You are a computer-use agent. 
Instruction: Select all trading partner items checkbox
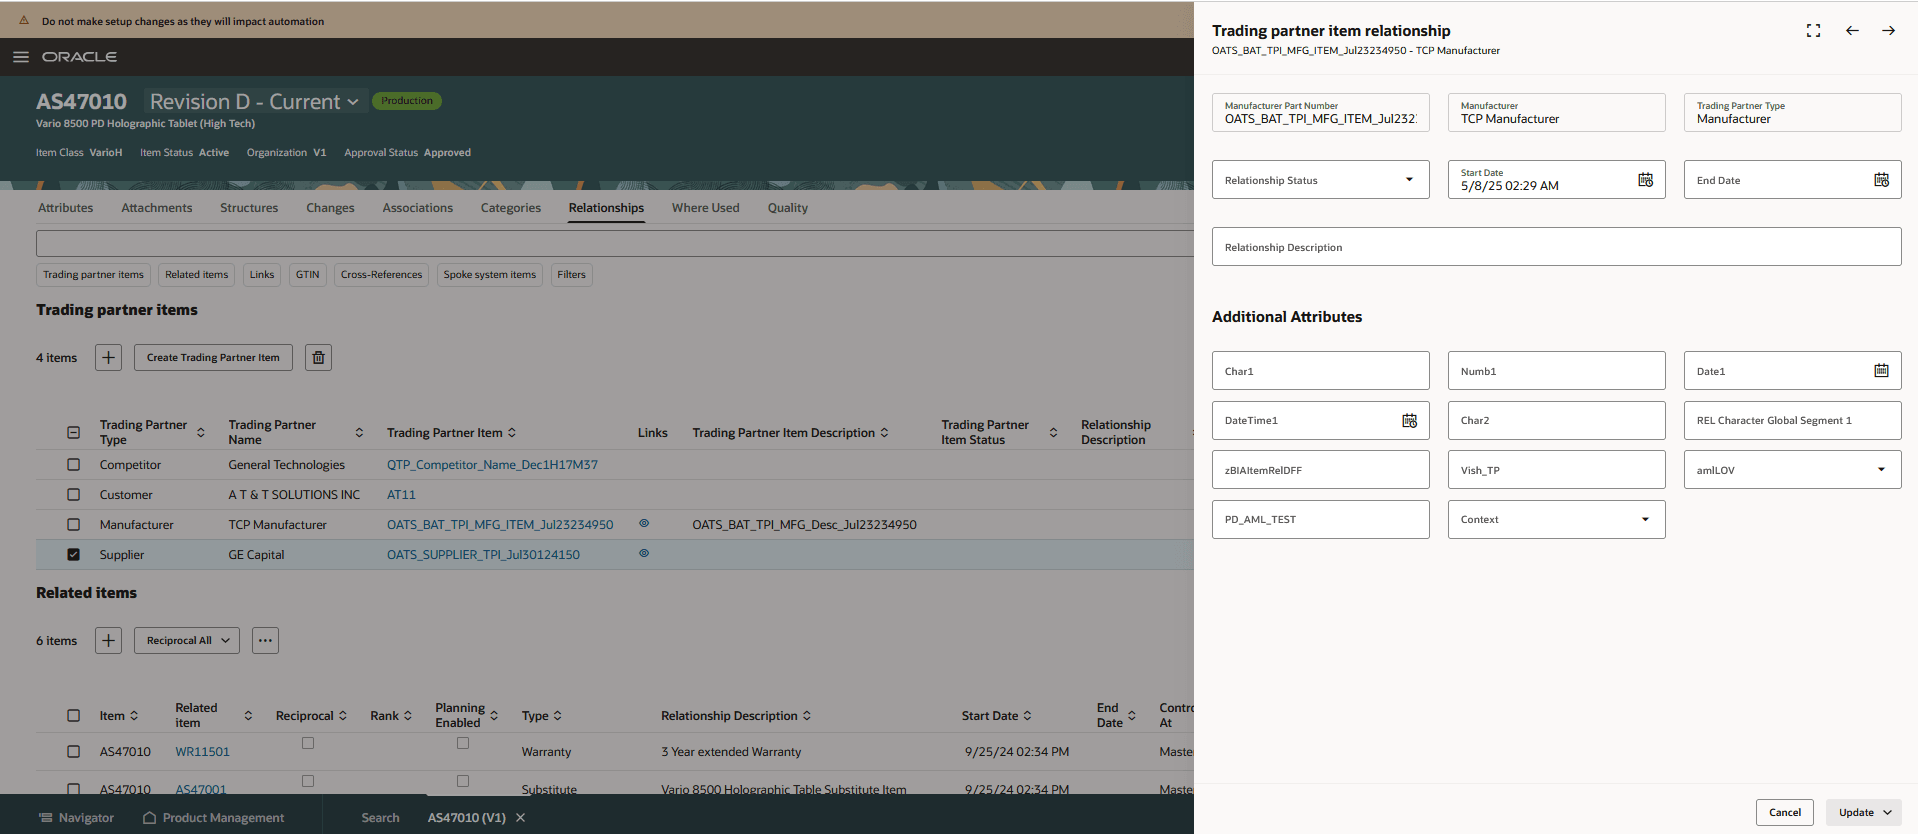click(x=73, y=432)
